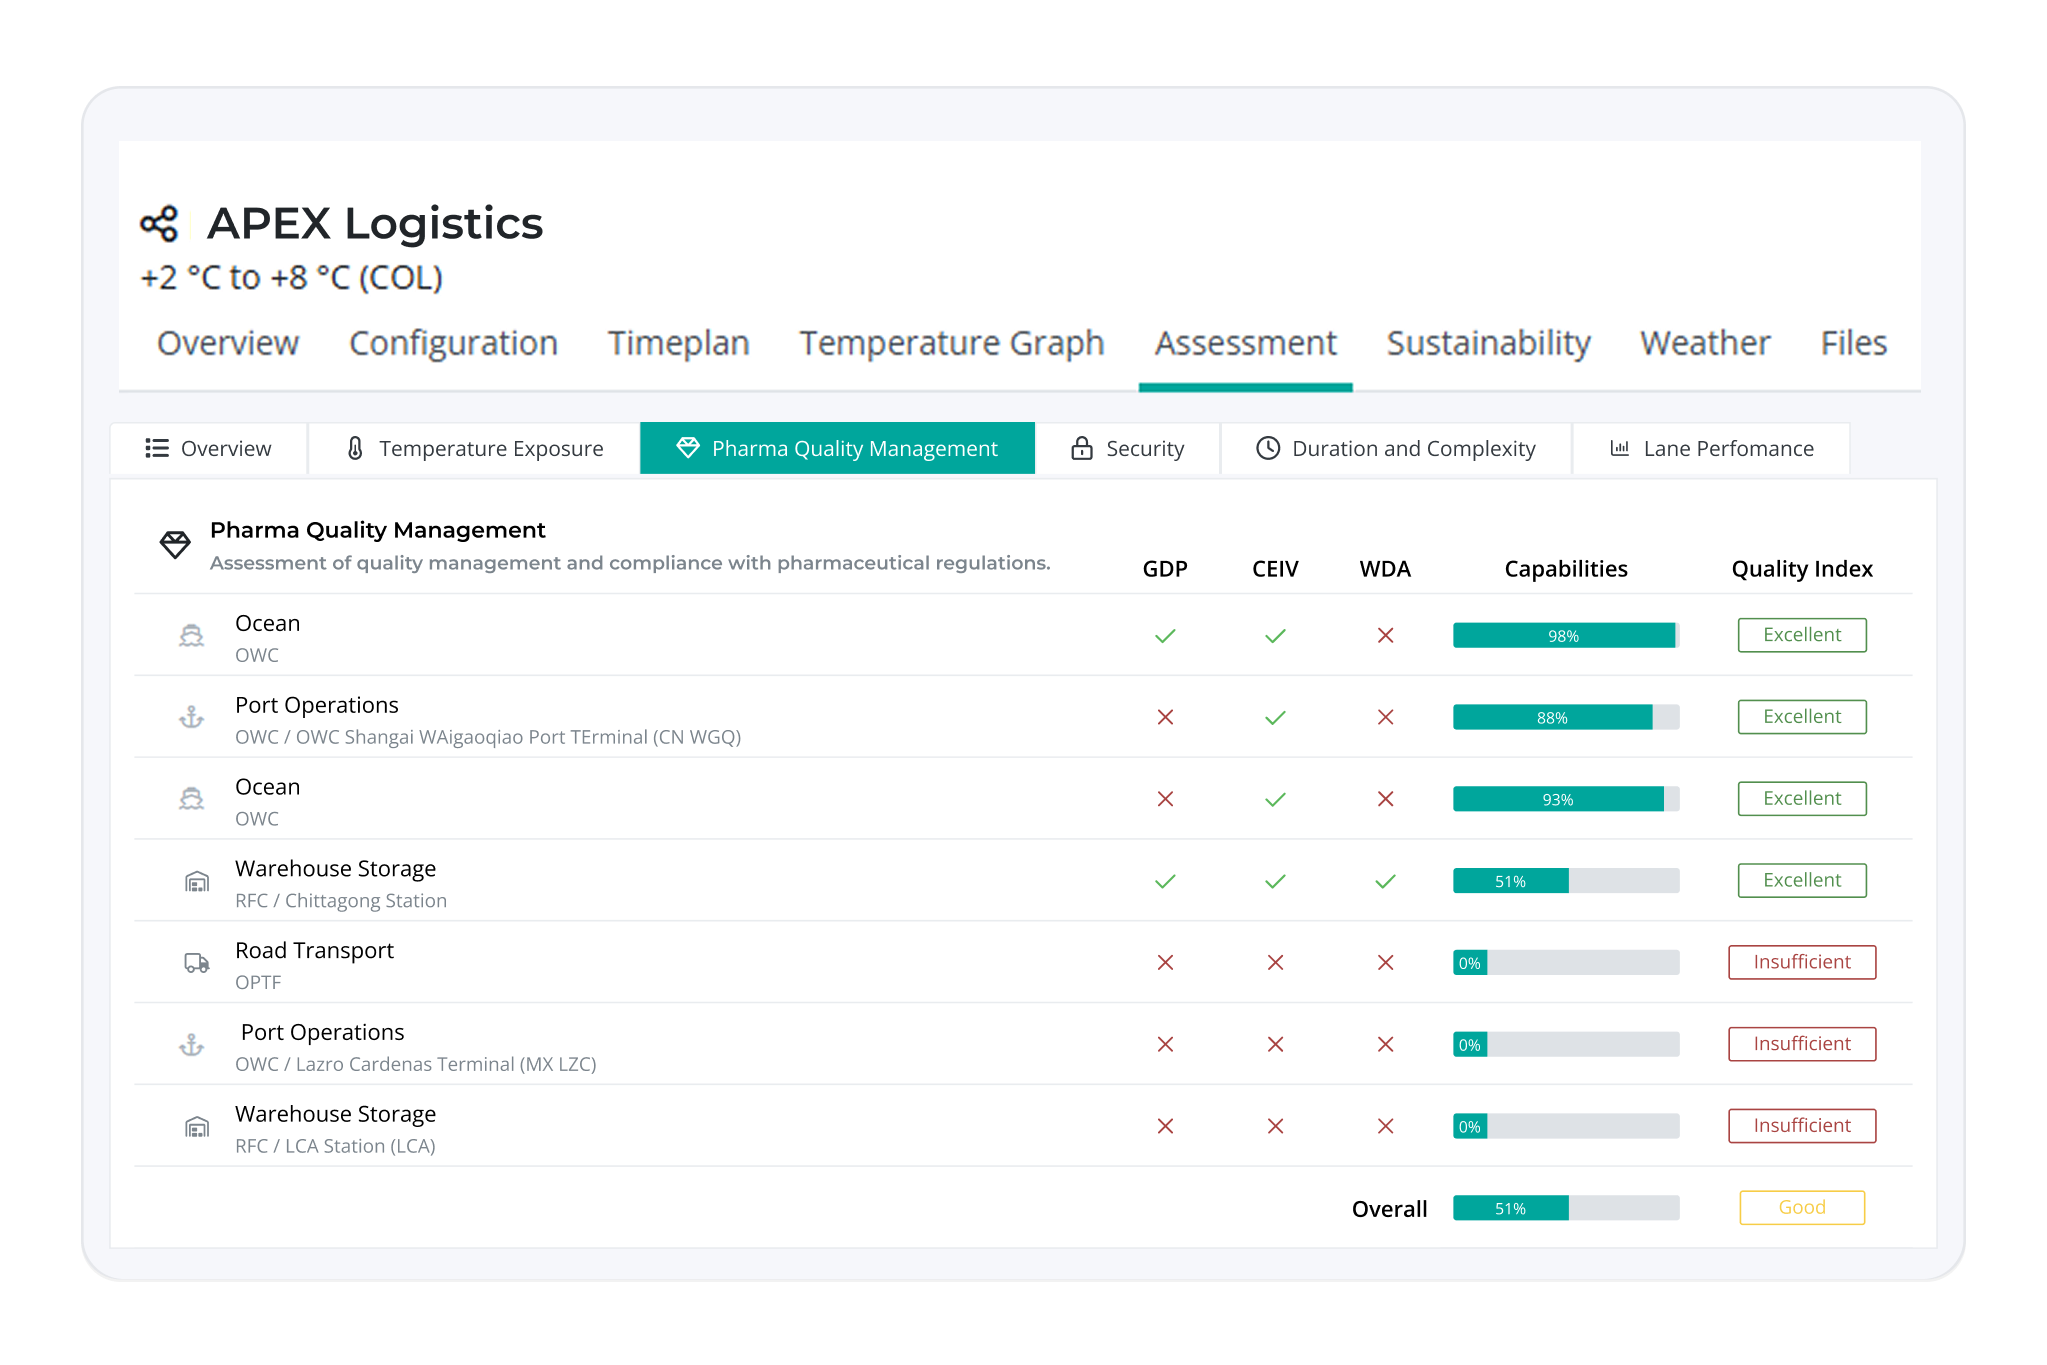This screenshot has width=2047, height=1365.
Task: Click the share/network icon beside APEX Logistics
Action: coord(159,224)
